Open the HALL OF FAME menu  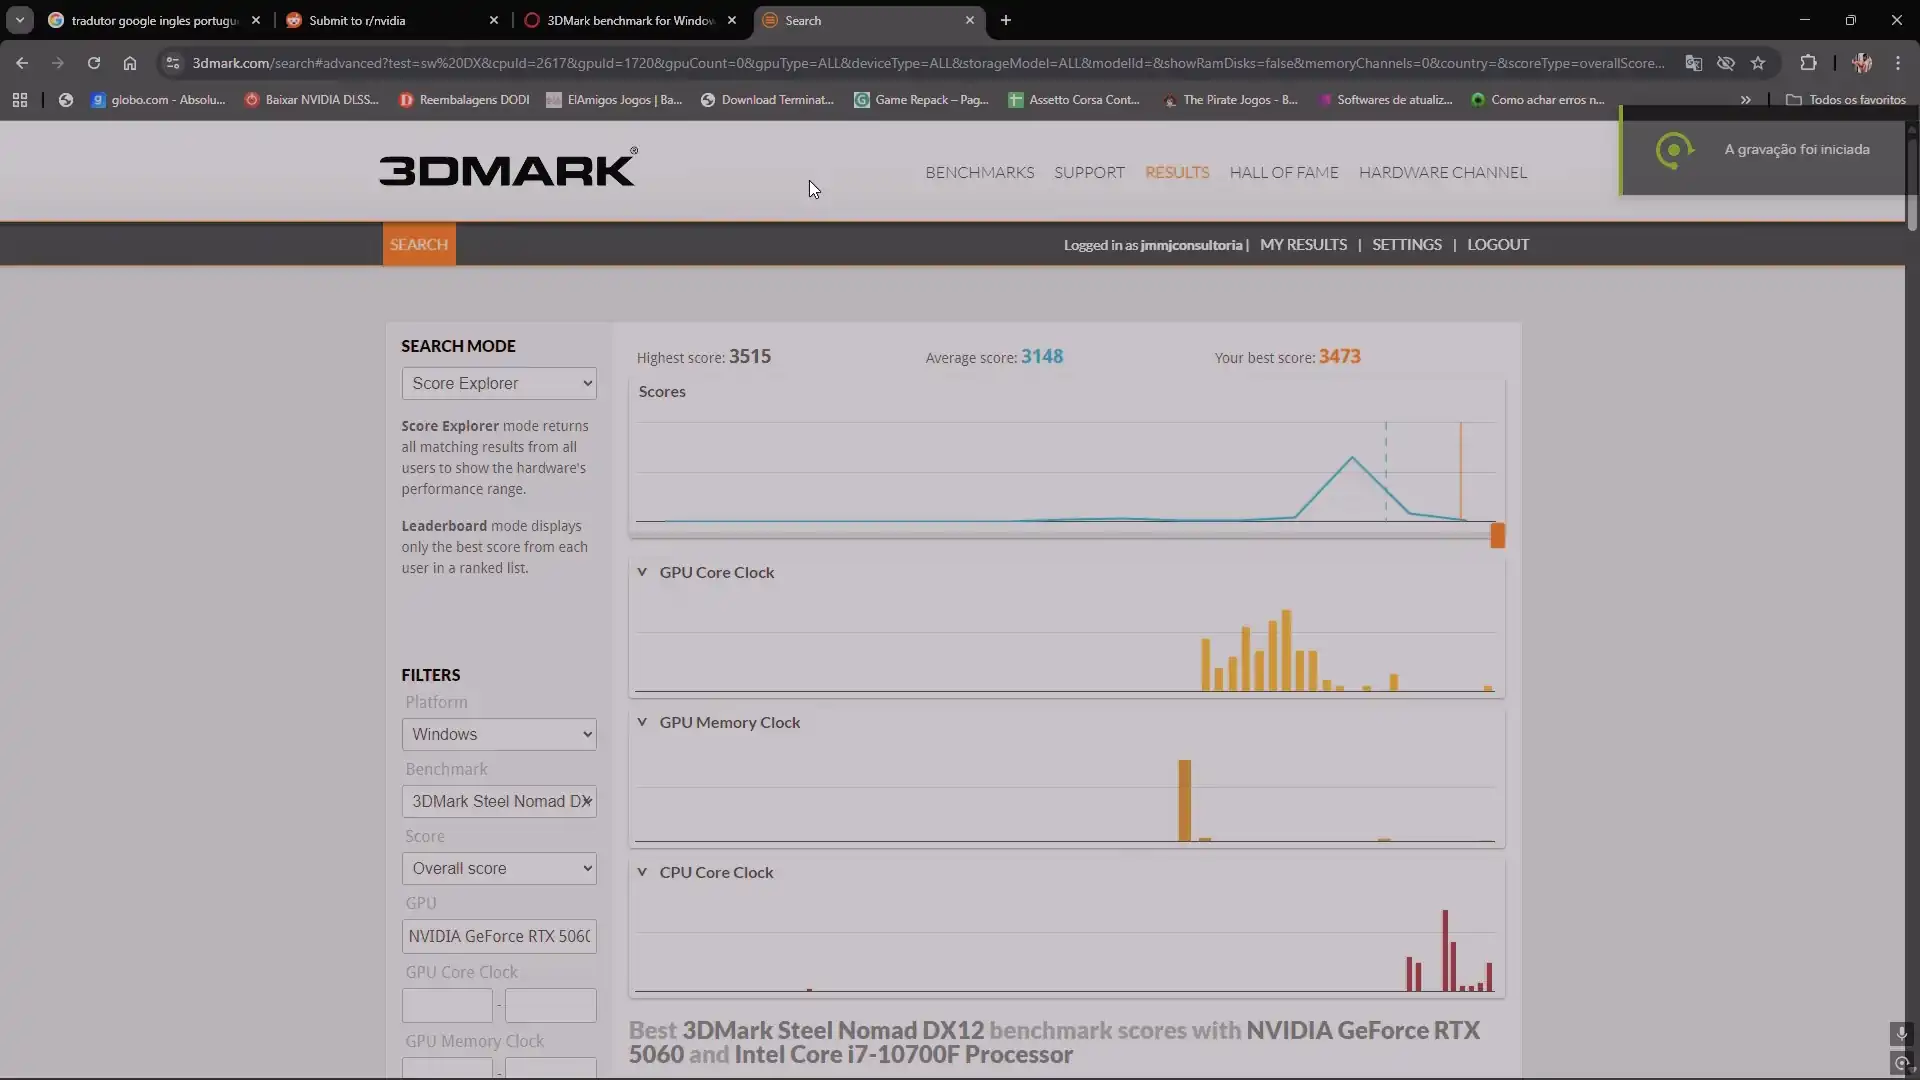tap(1284, 173)
